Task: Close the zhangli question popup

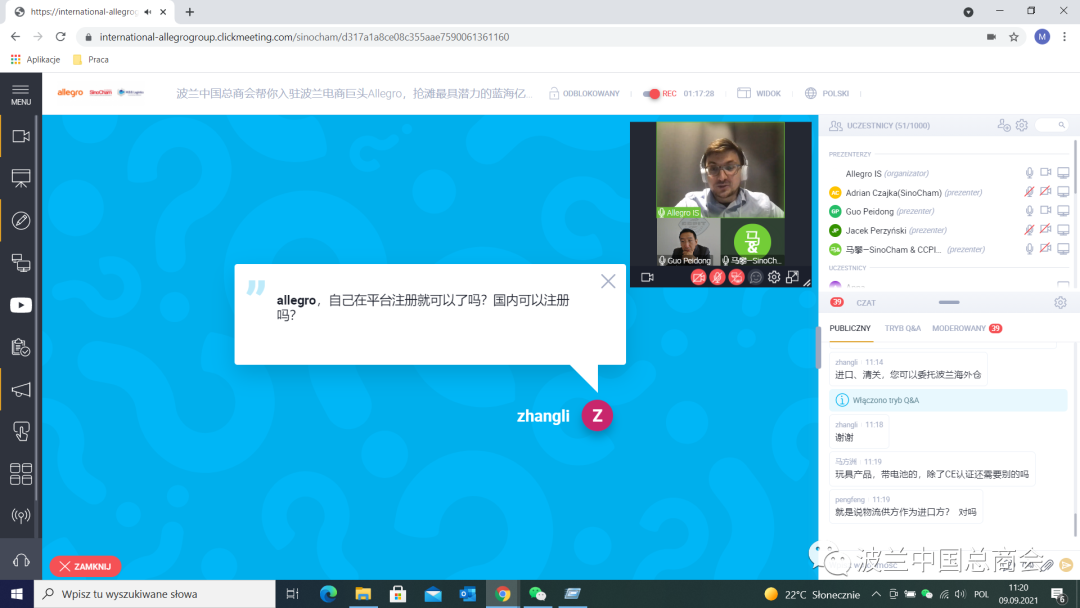Action: [x=608, y=281]
